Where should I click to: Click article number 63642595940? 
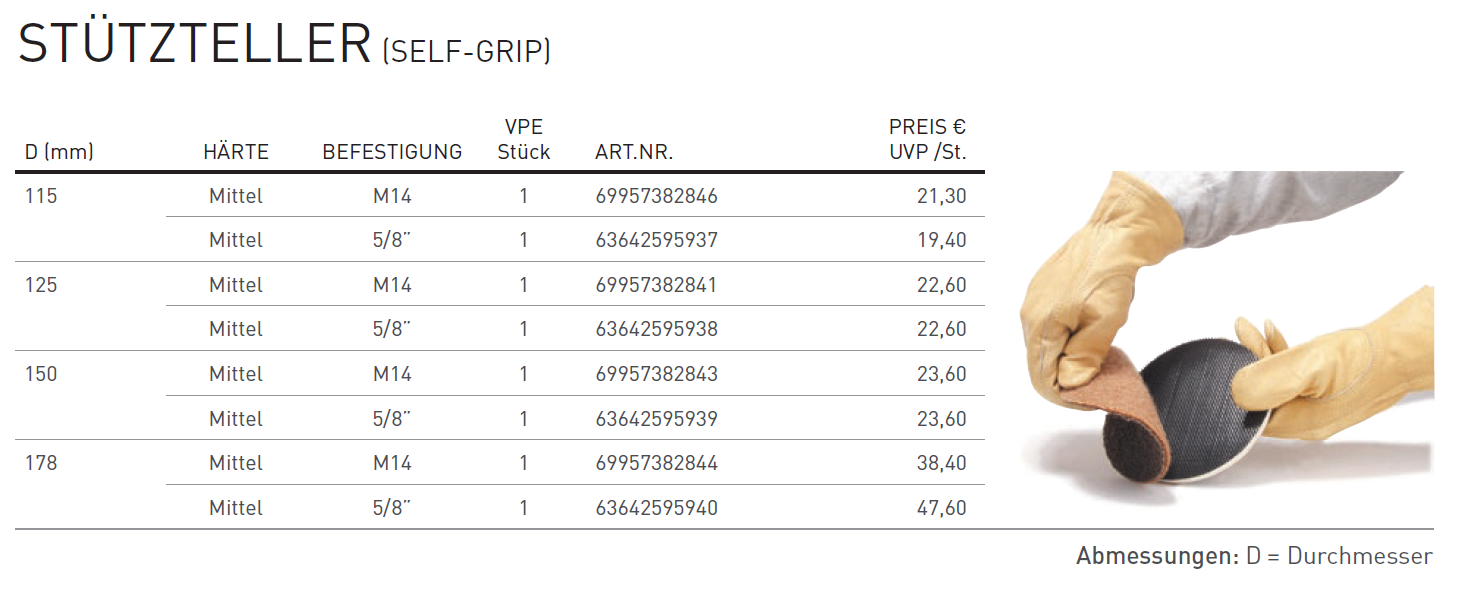point(656,508)
